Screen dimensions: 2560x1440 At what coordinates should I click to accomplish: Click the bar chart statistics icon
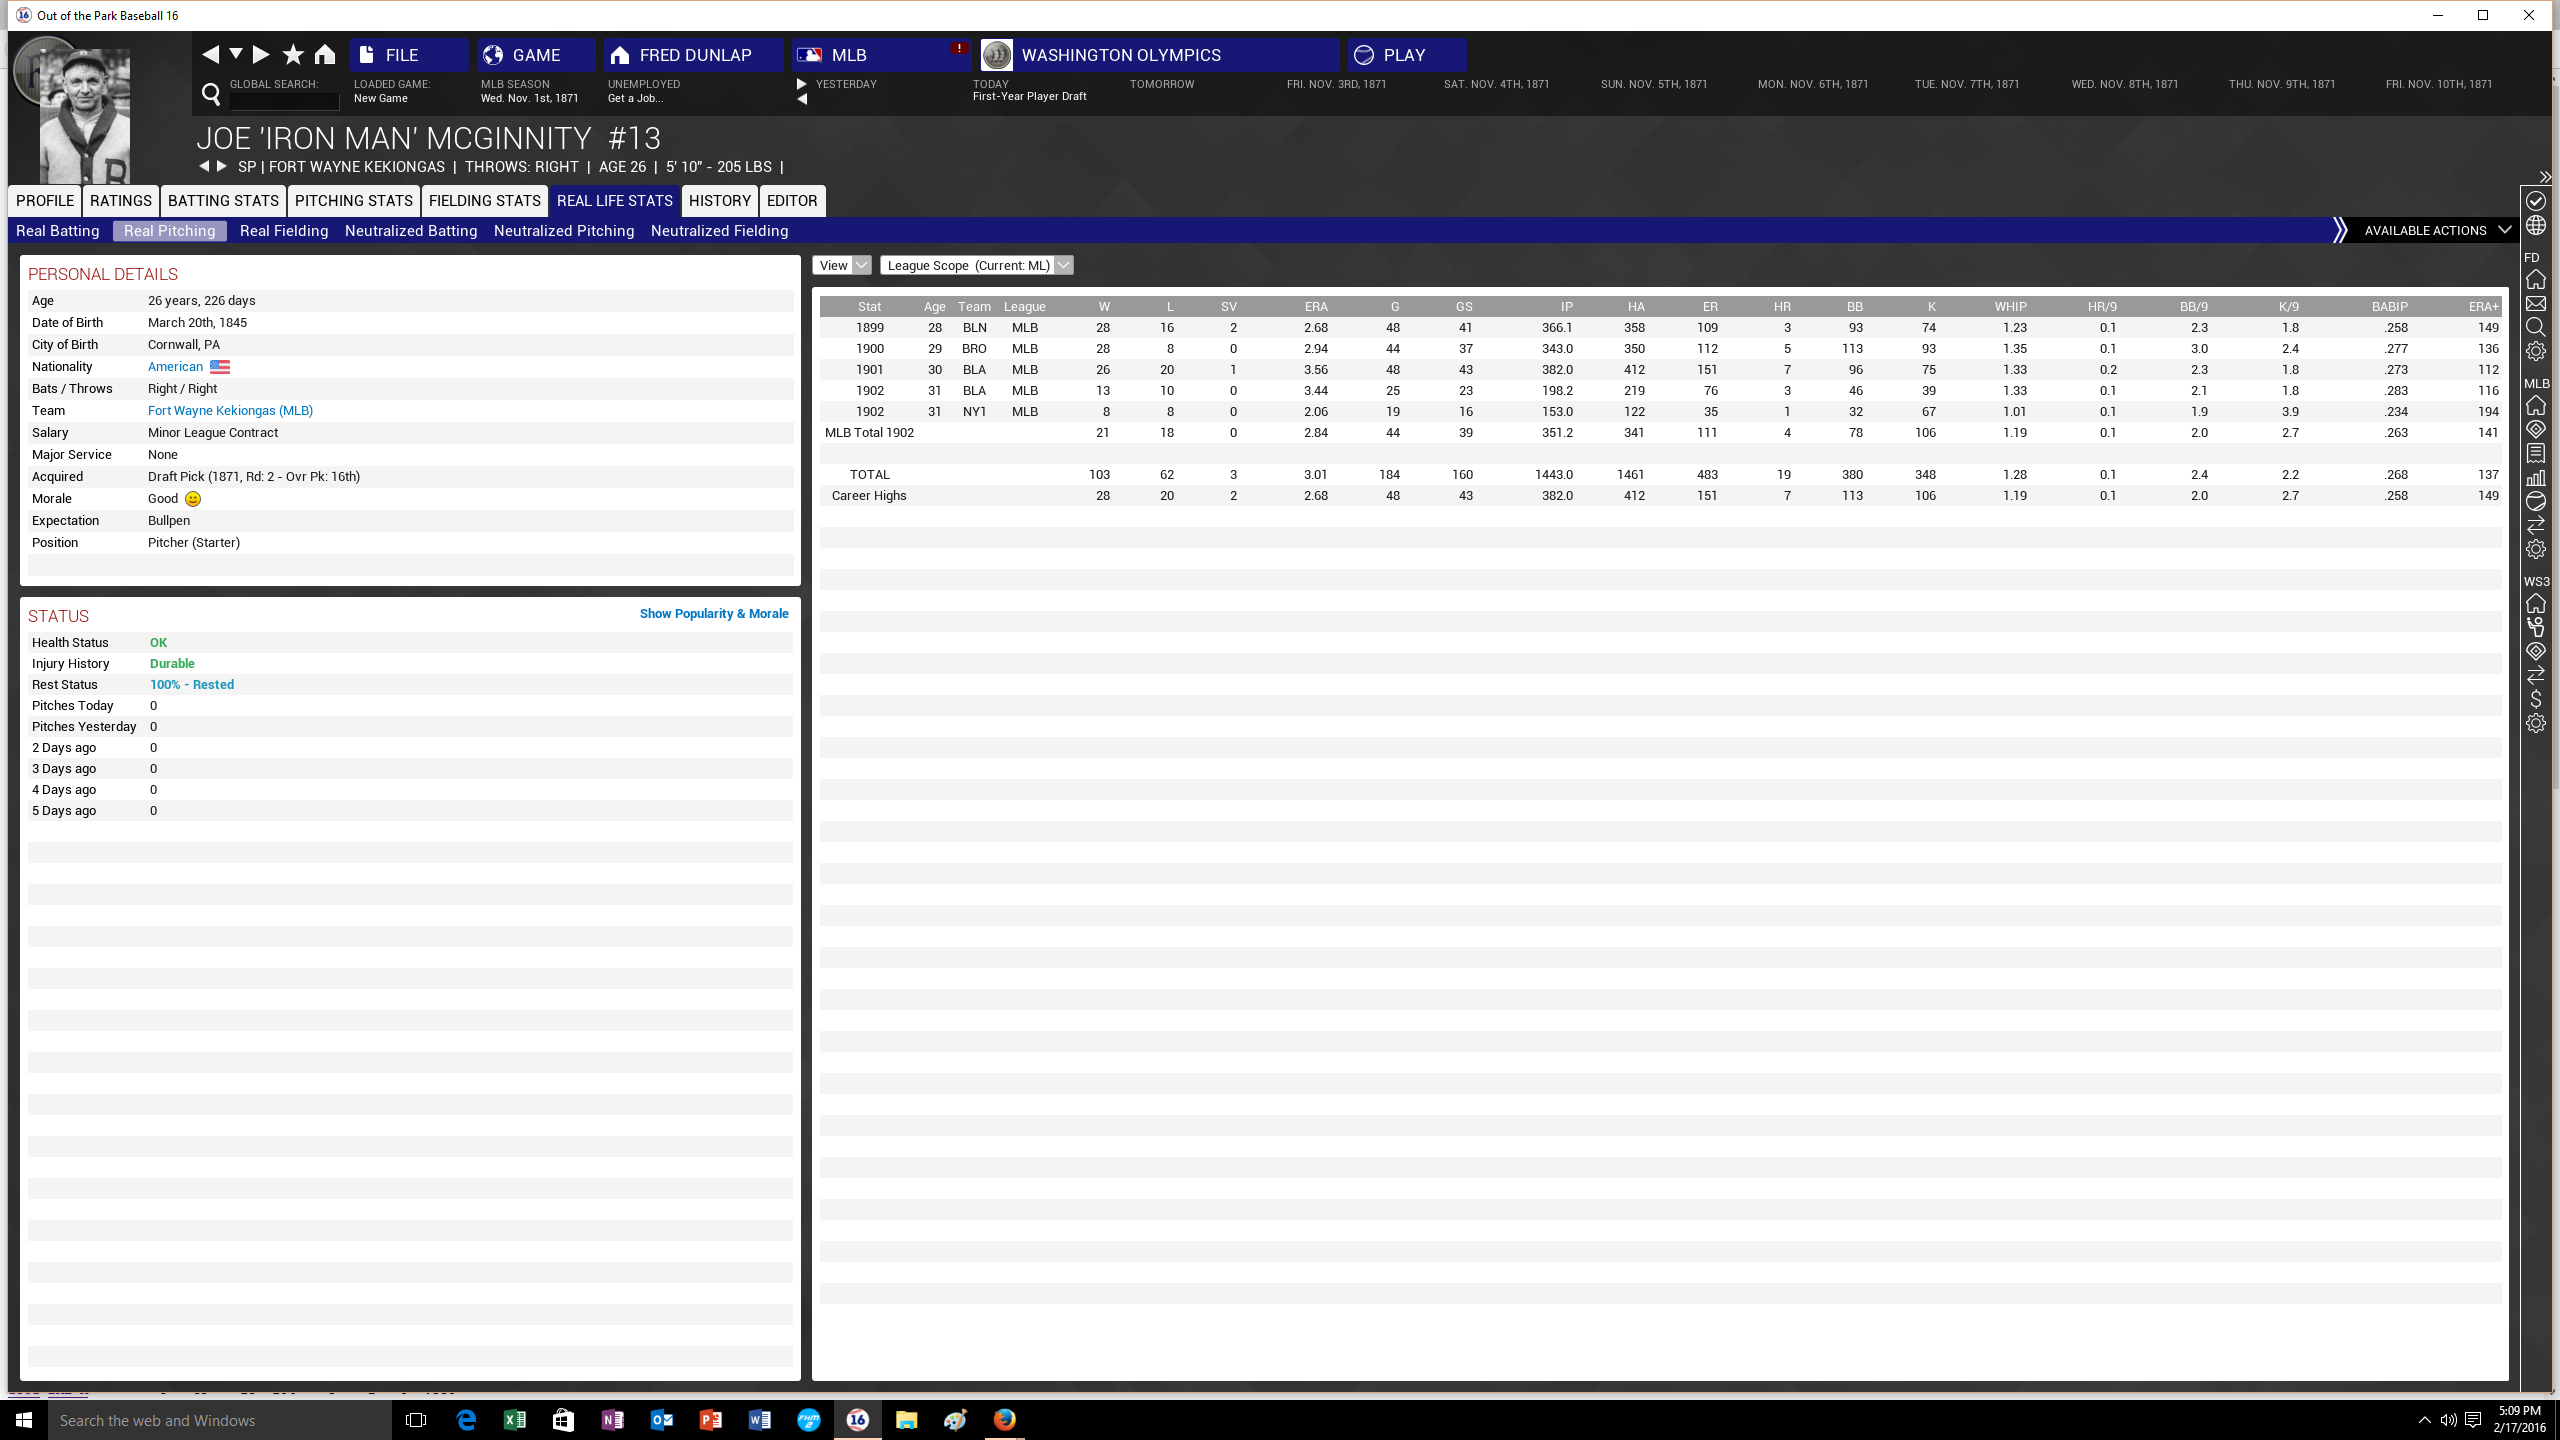coord(2536,478)
